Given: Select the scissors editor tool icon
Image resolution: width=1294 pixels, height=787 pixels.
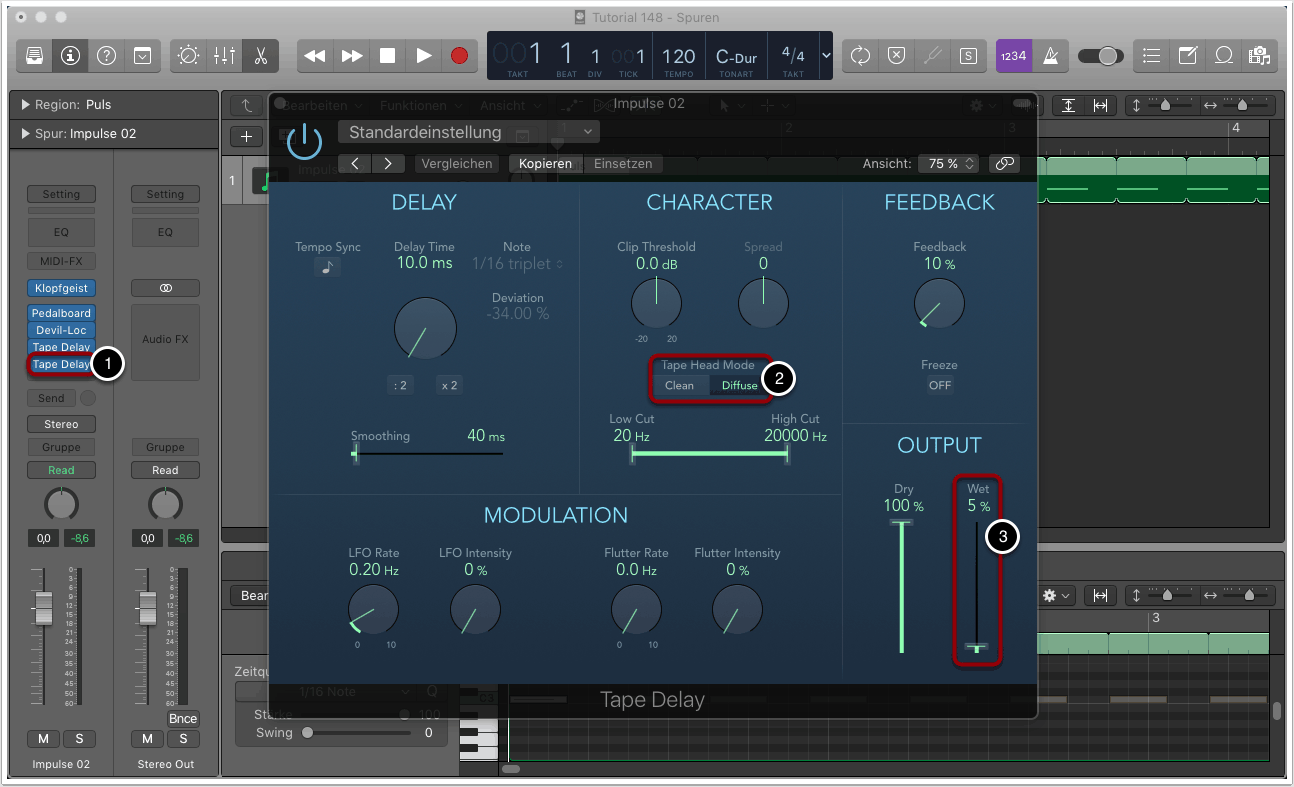Looking at the screenshot, I should pos(260,56).
